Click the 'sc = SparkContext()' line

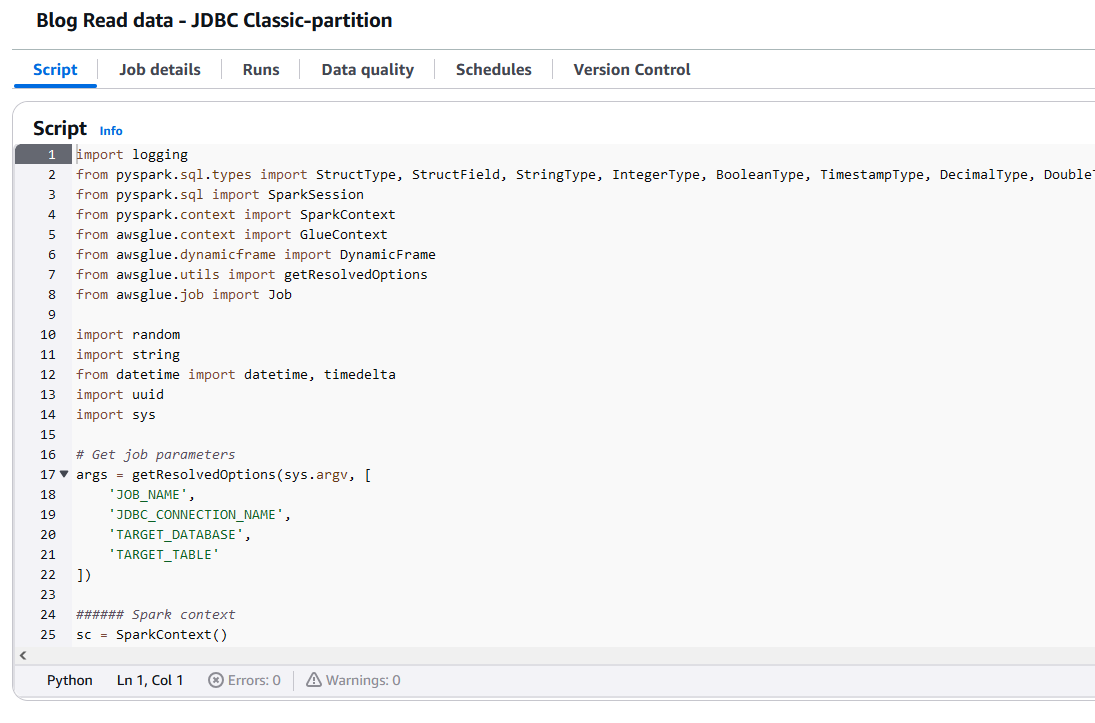152,635
